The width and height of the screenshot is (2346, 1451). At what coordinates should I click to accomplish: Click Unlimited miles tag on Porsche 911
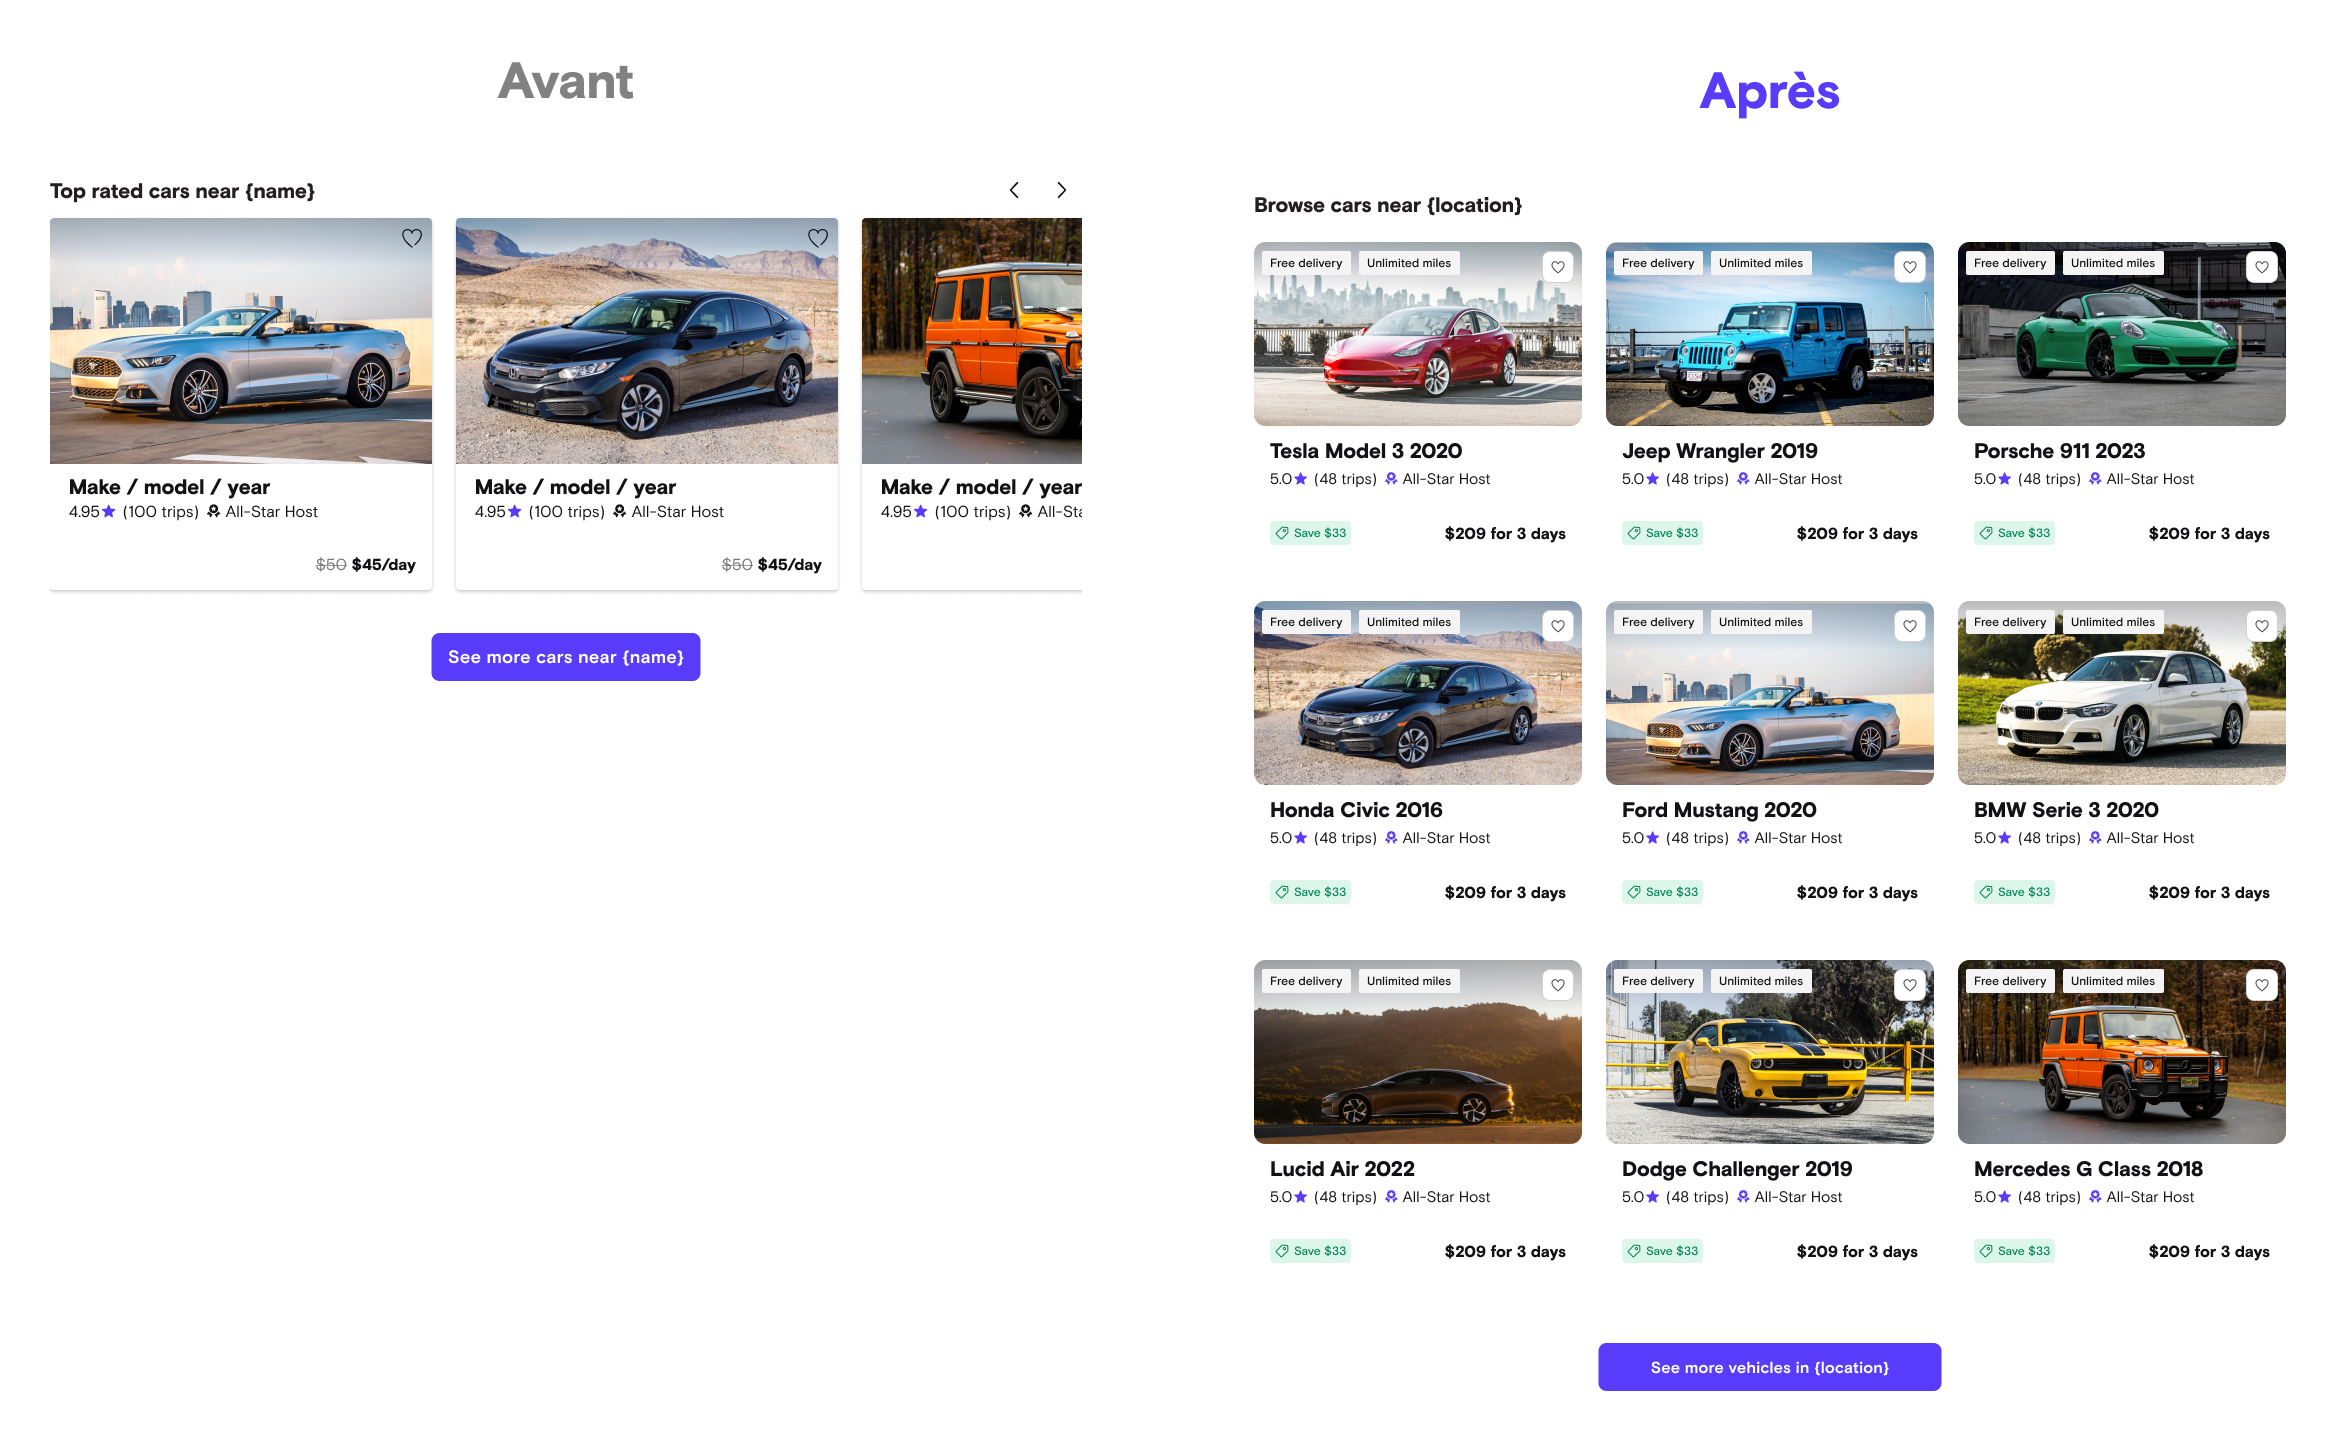pyautogui.click(x=2112, y=263)
